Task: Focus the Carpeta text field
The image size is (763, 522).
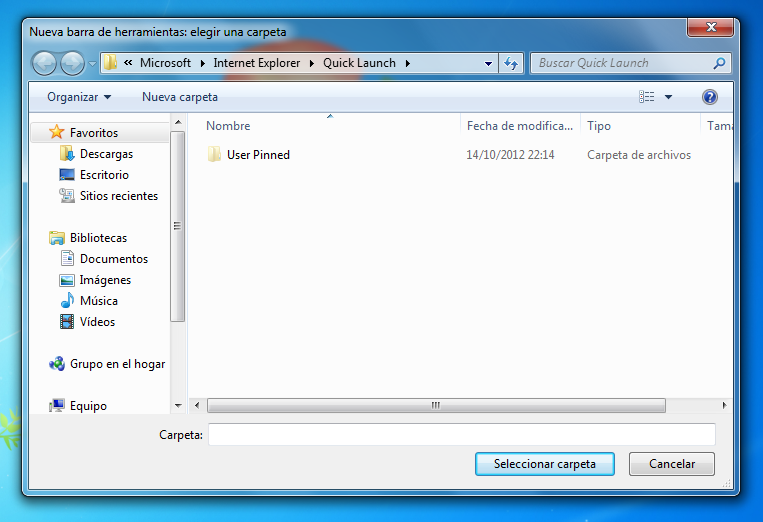Action: tap(462, 434)
